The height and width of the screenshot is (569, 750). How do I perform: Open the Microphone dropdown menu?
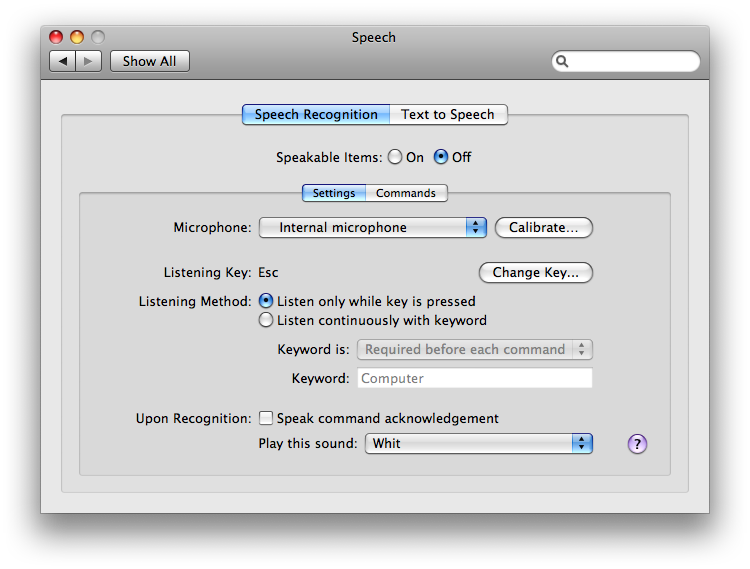(373, 228)
